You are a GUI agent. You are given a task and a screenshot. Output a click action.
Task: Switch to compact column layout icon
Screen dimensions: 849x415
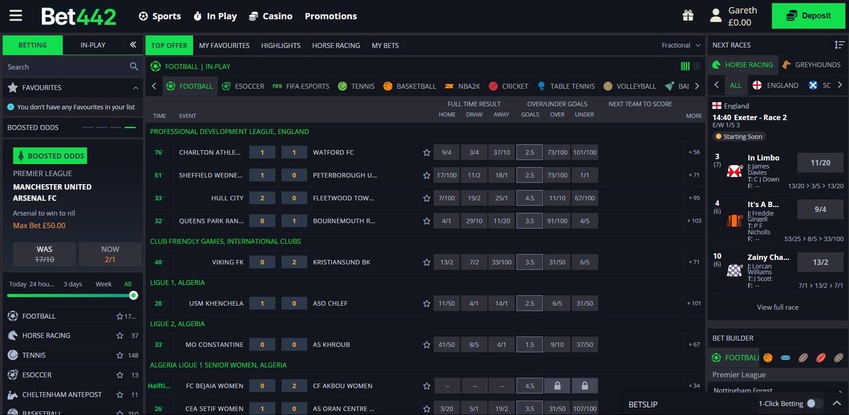(x=697, y=66)
